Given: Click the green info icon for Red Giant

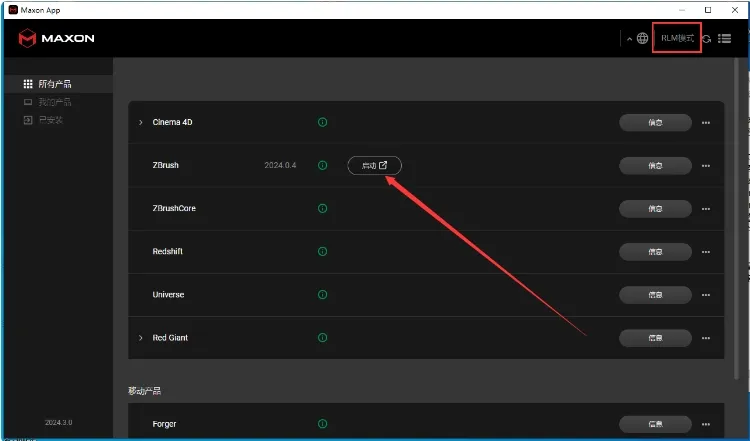Looking at the screenshot, I should coord(322,337).
